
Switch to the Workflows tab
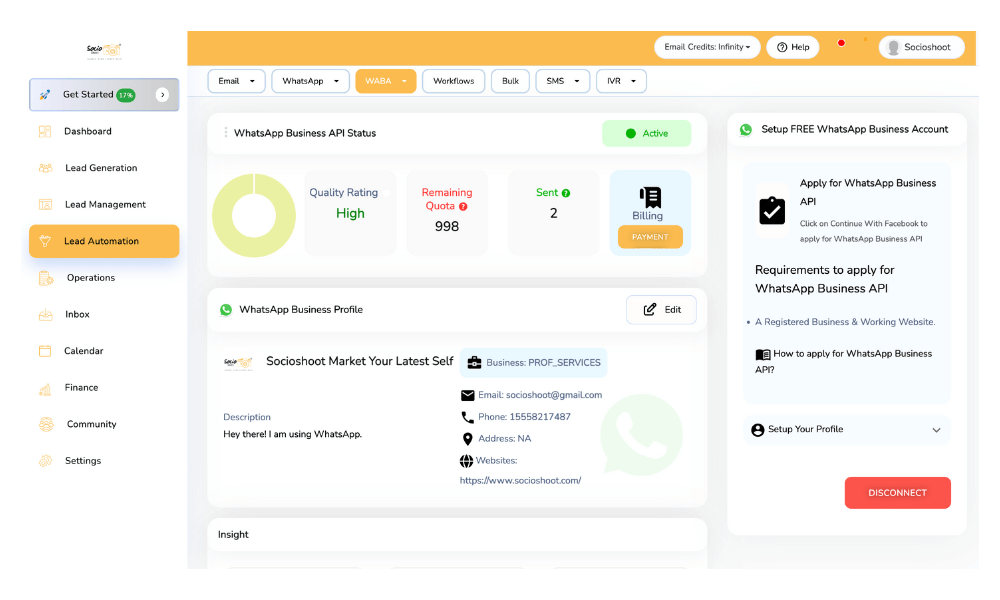point(454,81)
